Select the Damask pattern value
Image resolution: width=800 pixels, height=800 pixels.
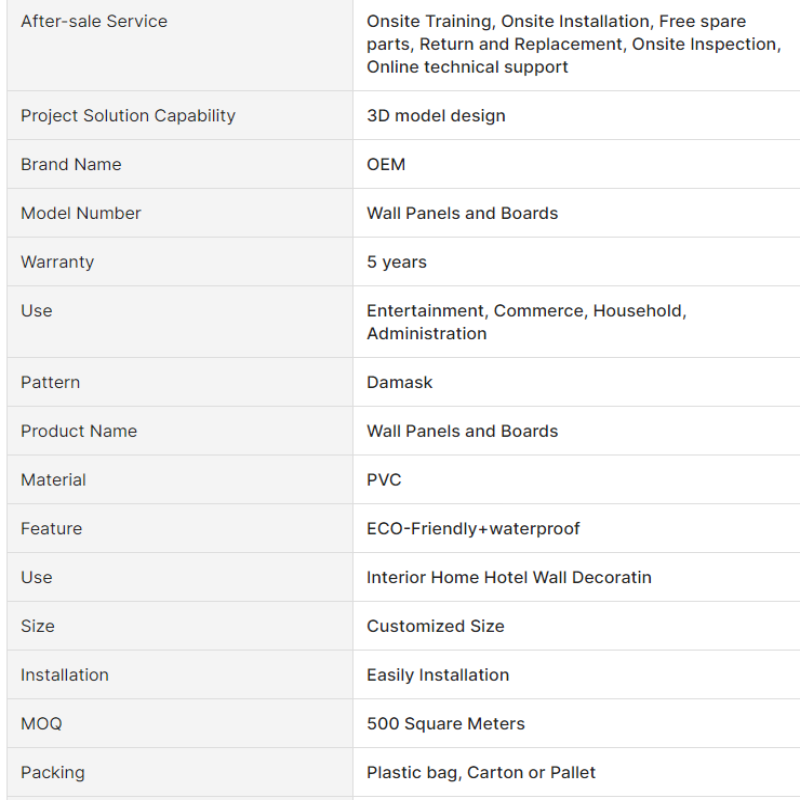399,383
